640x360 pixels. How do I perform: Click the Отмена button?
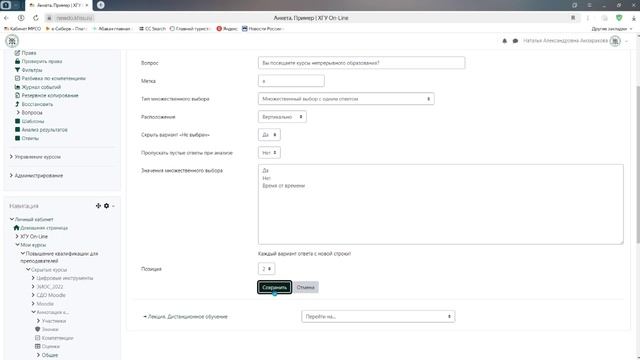[x=306, y=287]
